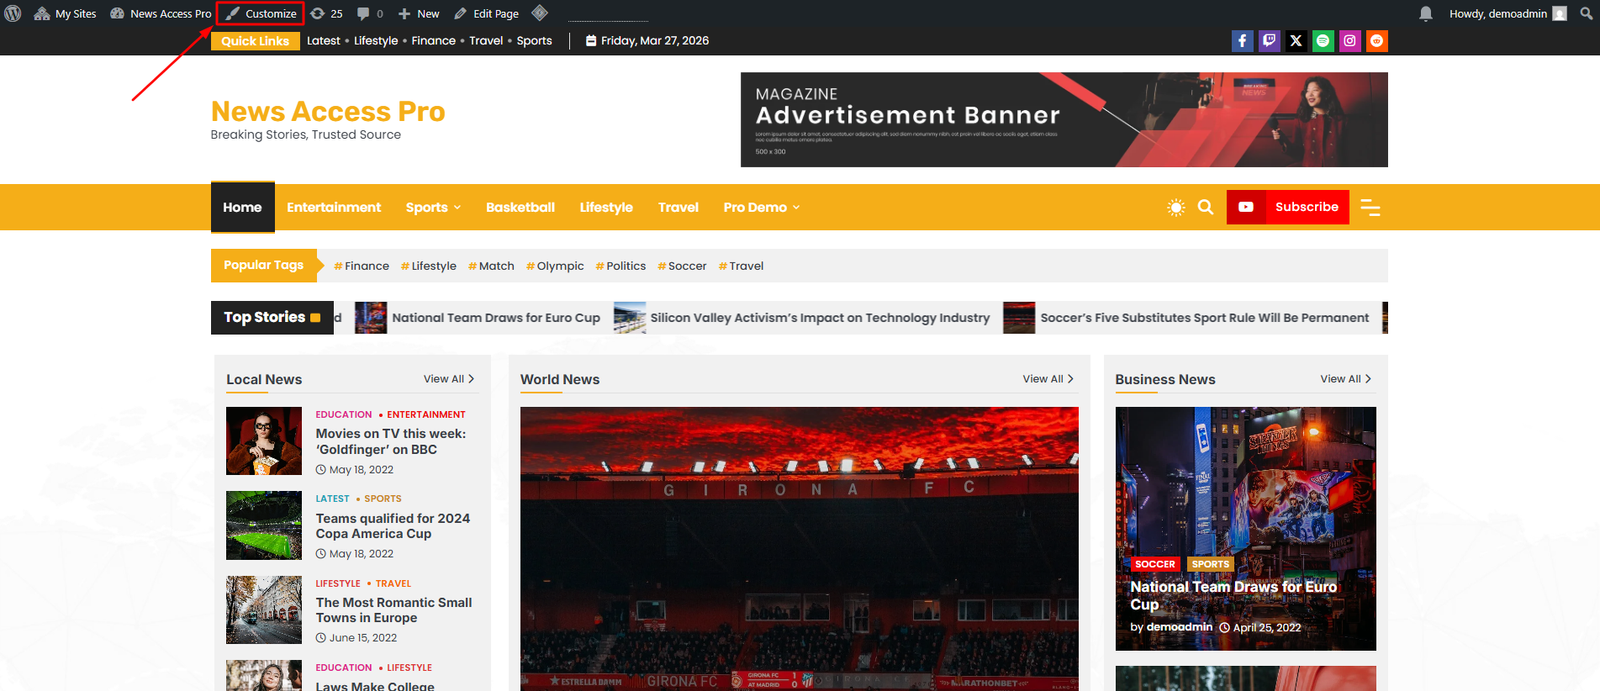Open the Goldfinger movie article thumbnail
The image size is (1600, 691).
point(264,441)
